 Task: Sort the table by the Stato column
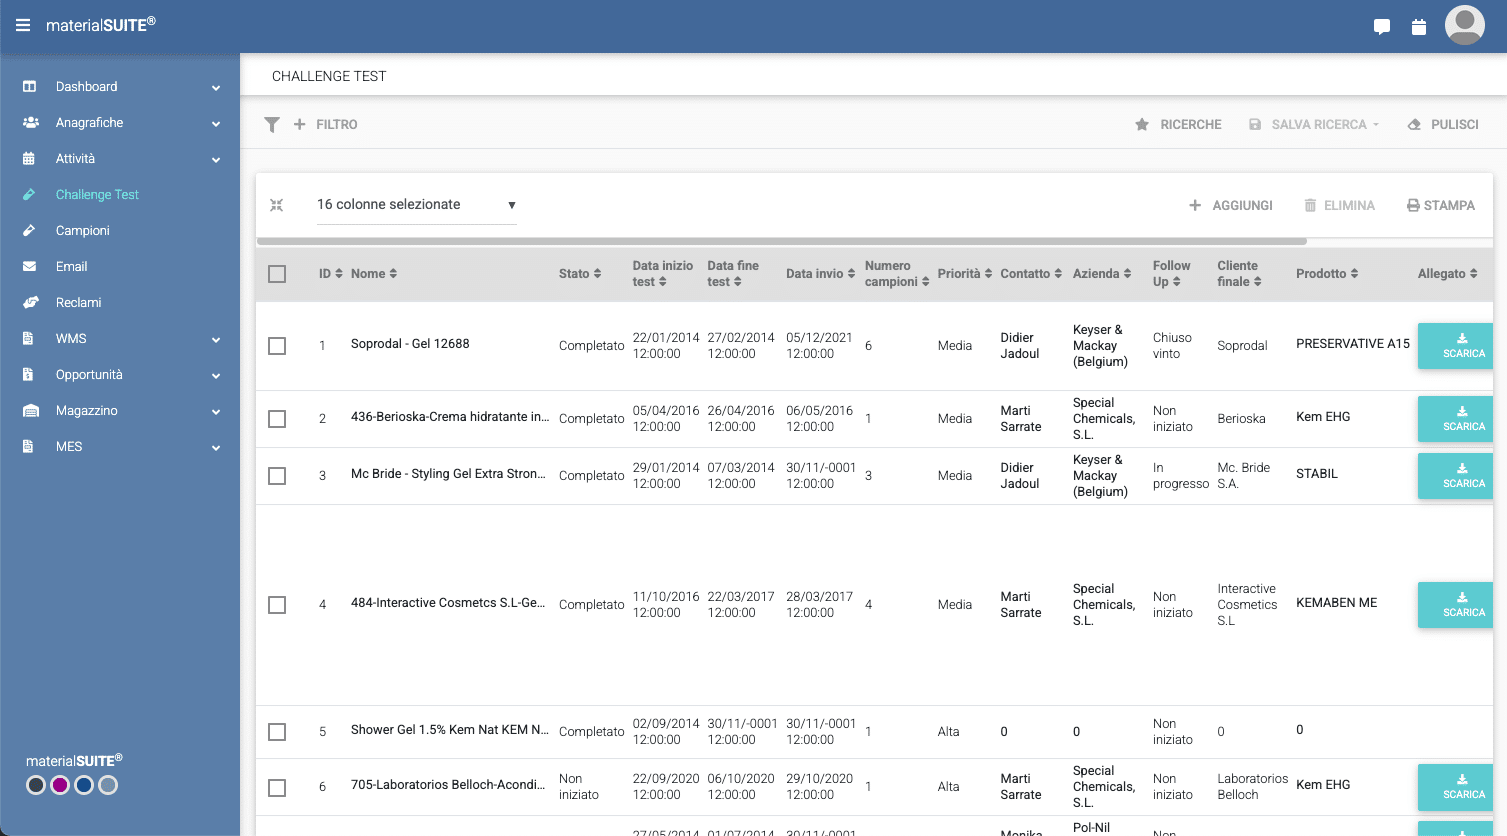point(580,274)
